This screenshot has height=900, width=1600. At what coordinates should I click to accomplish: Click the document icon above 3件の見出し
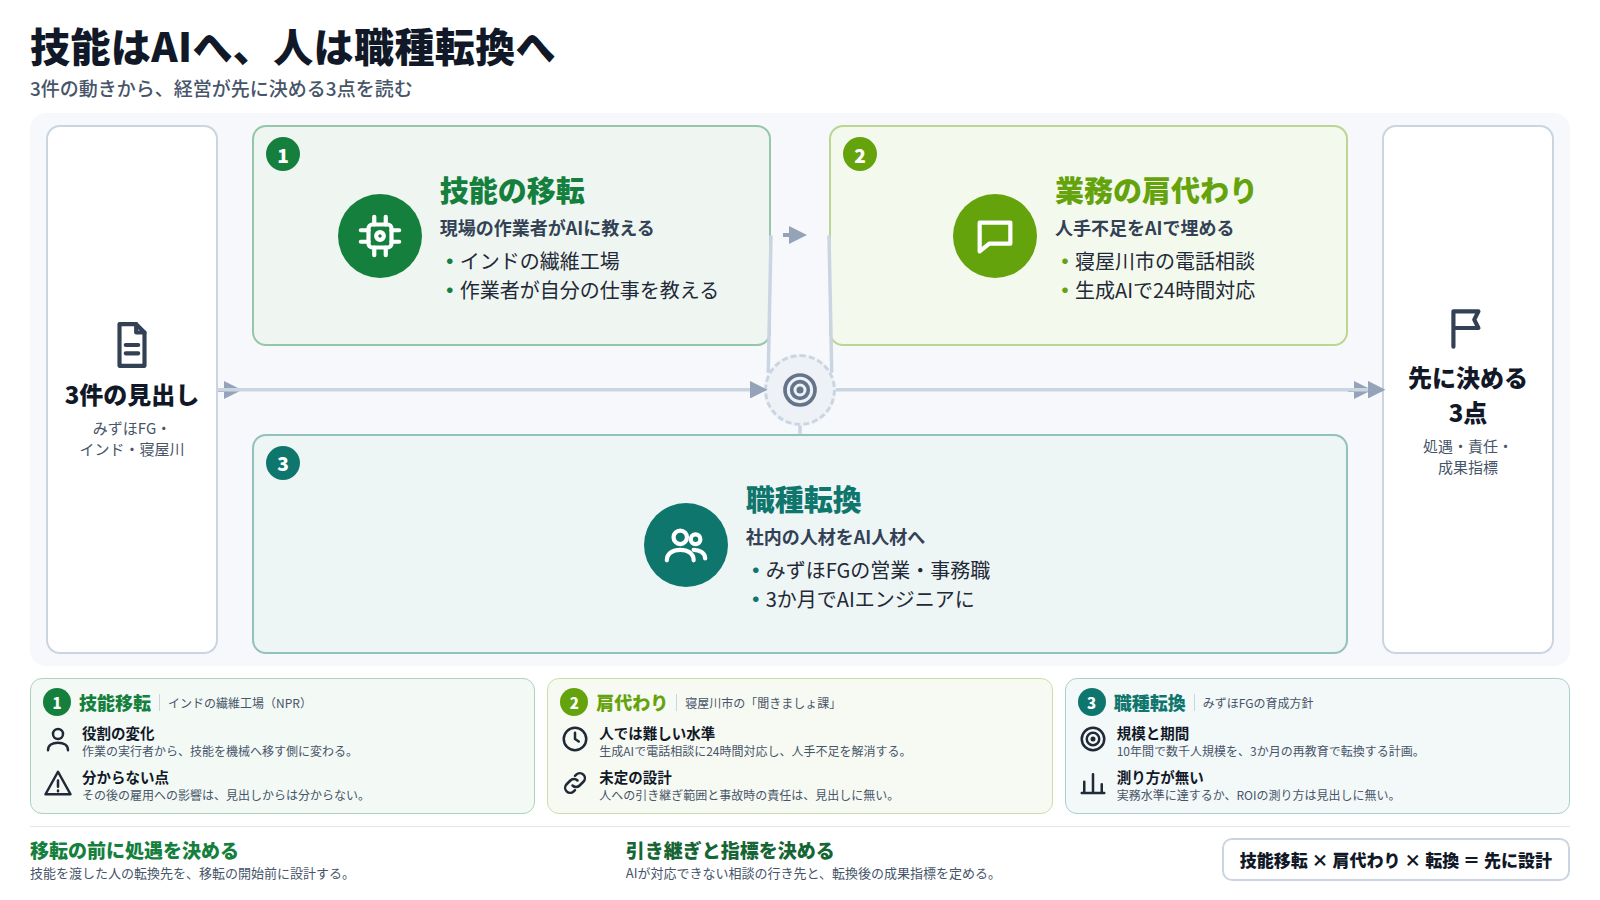tap(132, 345)
